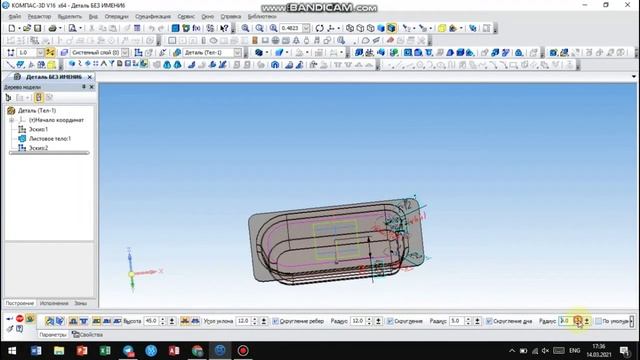This screenshot has height=360, width=640.
Task: Open the New document dropdown arrow
Action: 19,29
